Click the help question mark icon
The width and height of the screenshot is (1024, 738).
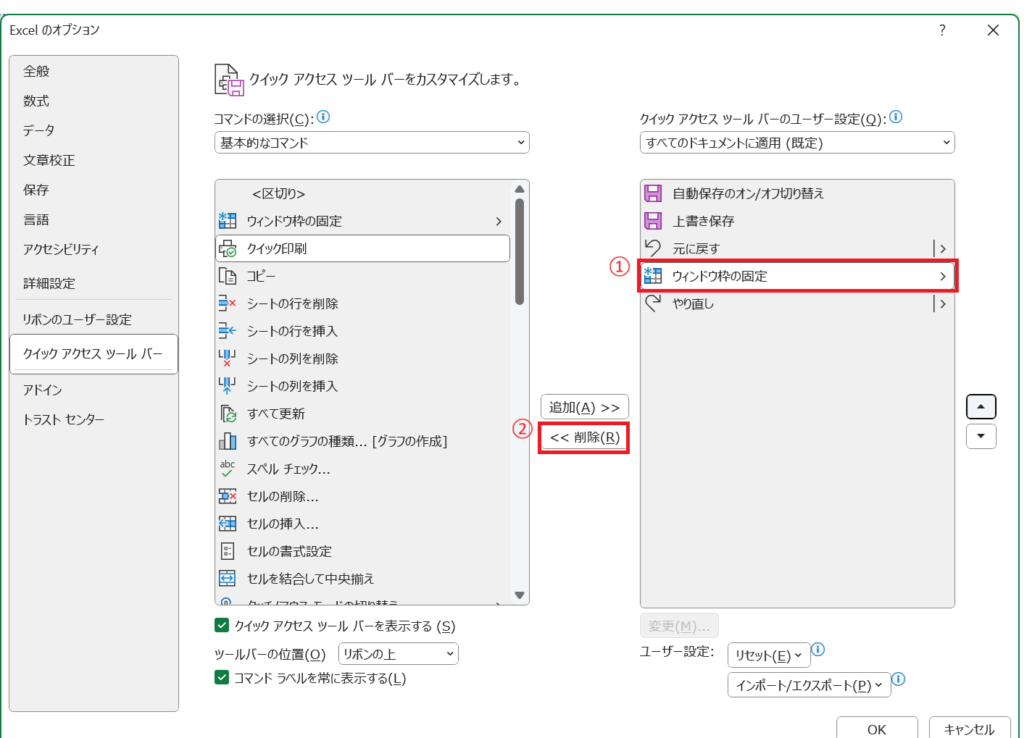942,30
